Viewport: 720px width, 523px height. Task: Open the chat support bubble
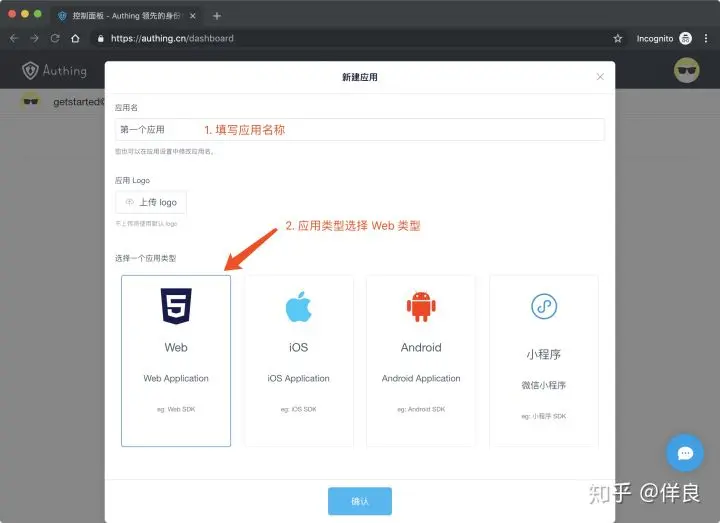click(x=685, y=453)
